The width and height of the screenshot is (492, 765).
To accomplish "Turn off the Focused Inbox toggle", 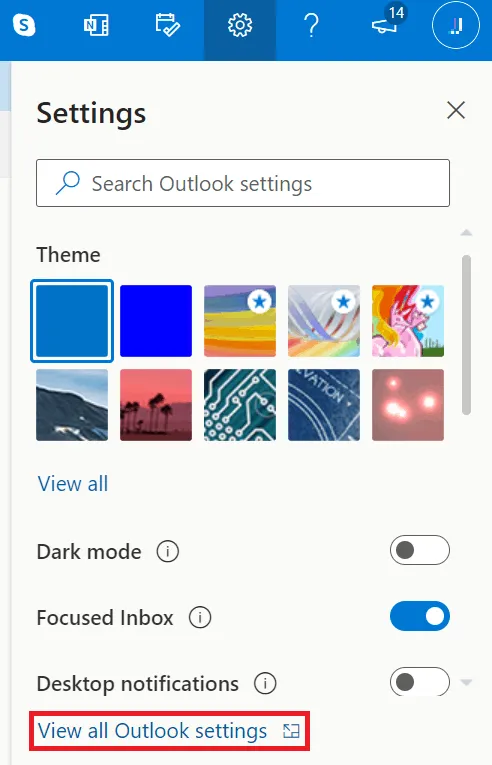I will coord(419,616).
